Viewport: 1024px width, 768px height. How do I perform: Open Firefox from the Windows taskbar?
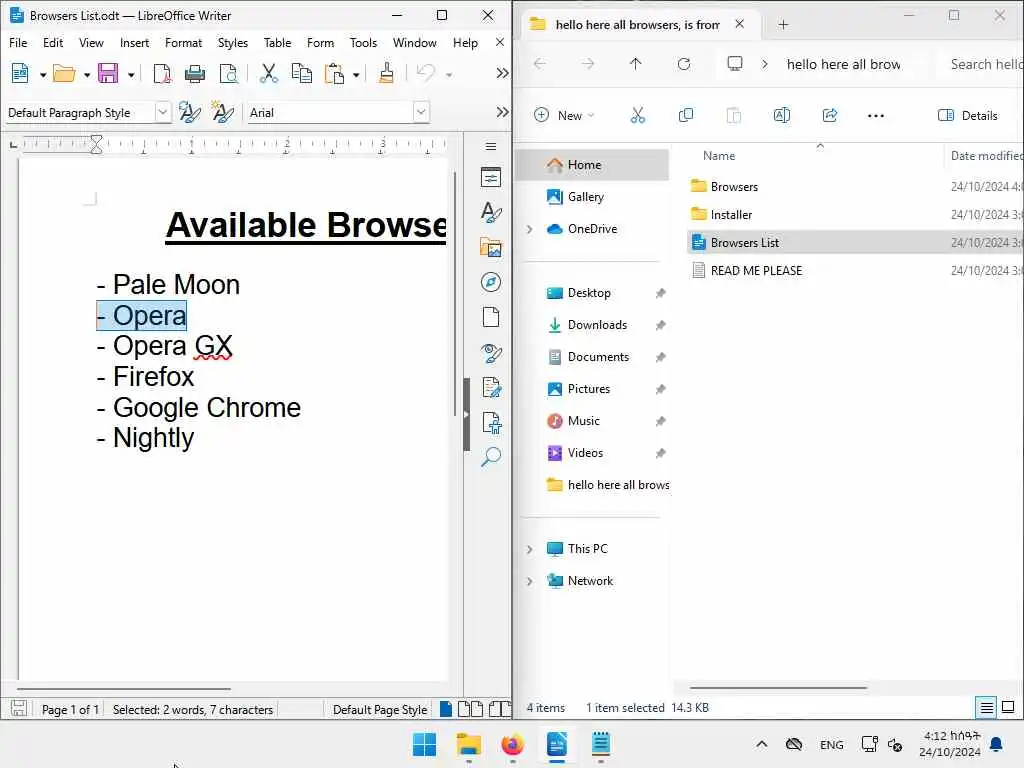click(513, 744)
